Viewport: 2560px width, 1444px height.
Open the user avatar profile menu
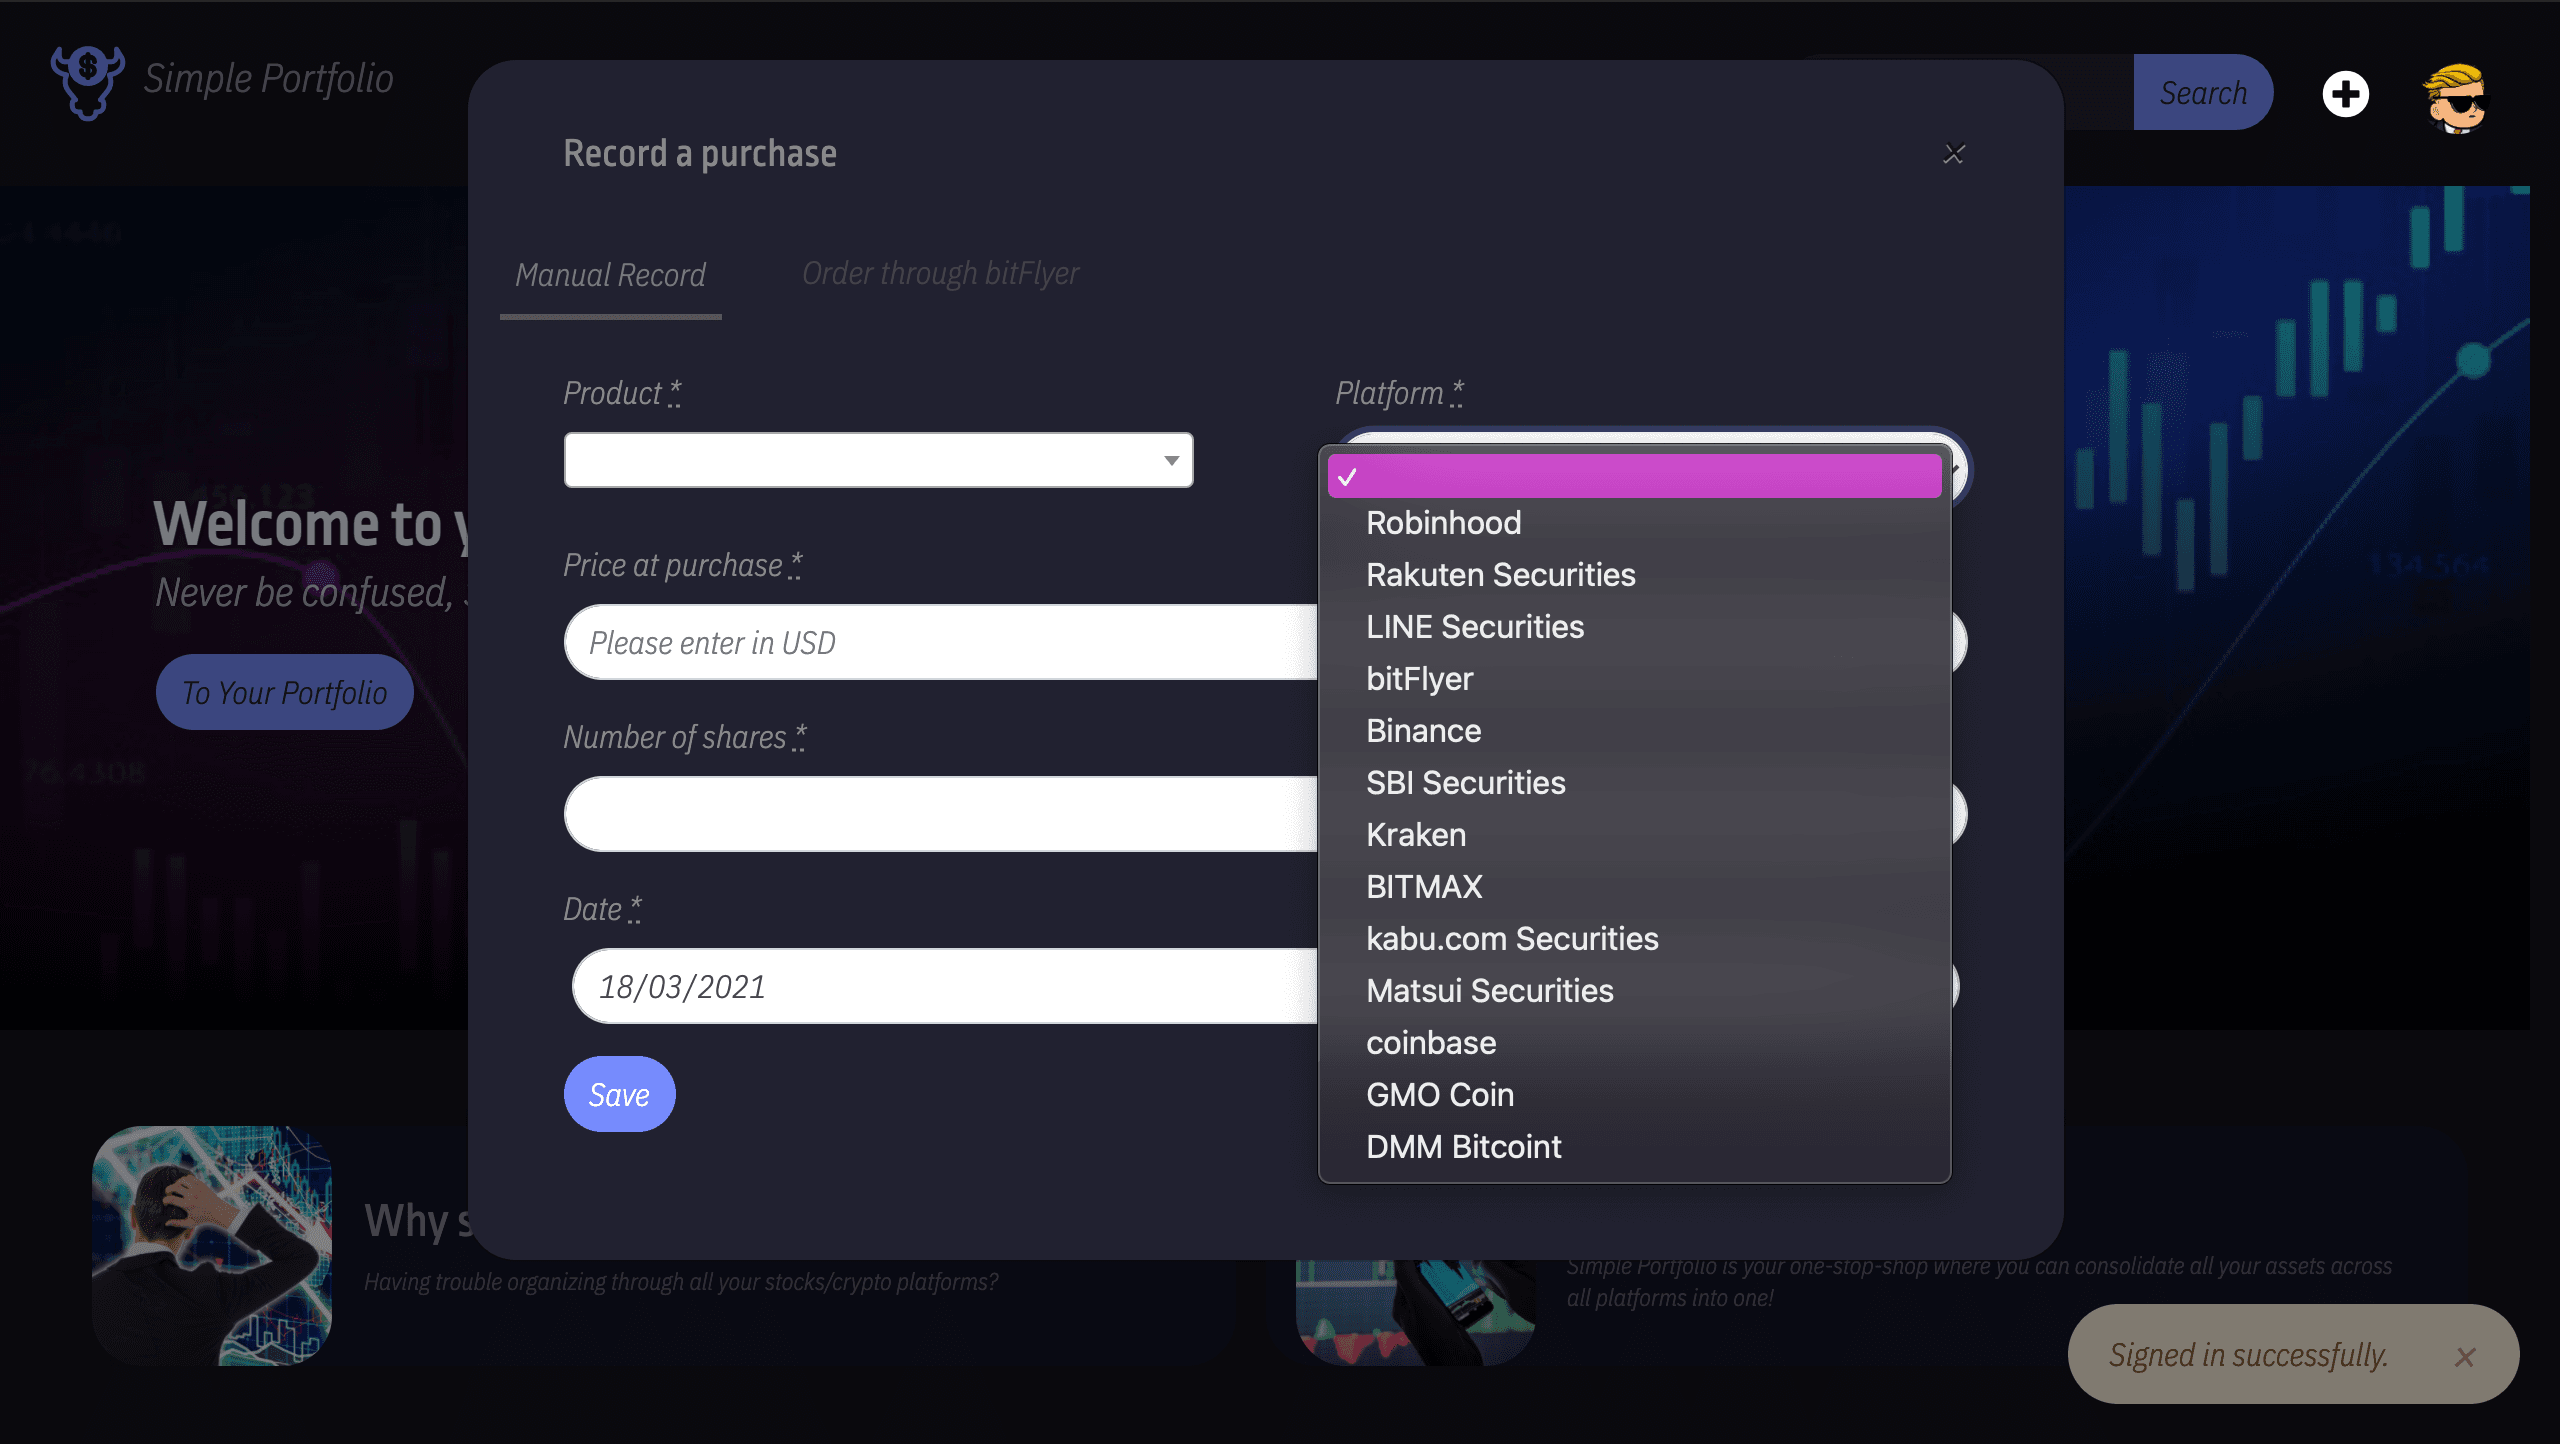[2455, 98]
